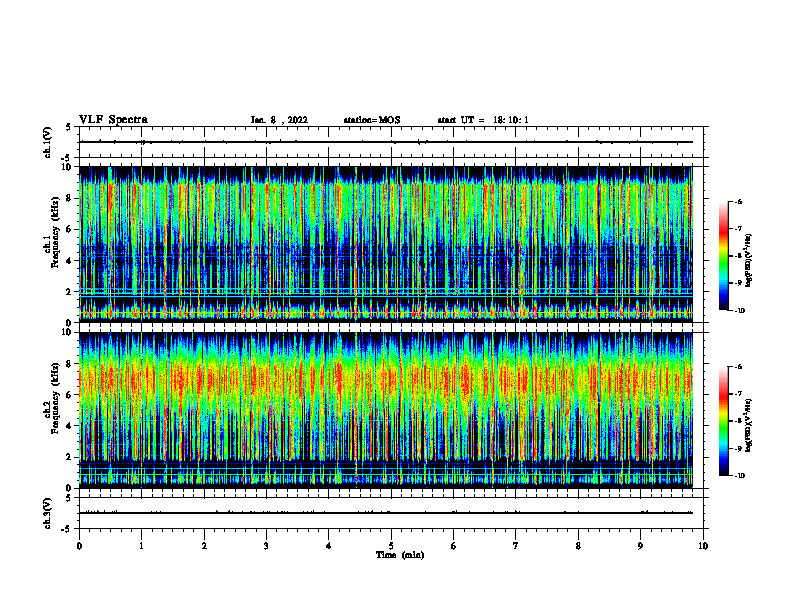
Task: Click the "station=MOS" header text
Action: point(372,120)
